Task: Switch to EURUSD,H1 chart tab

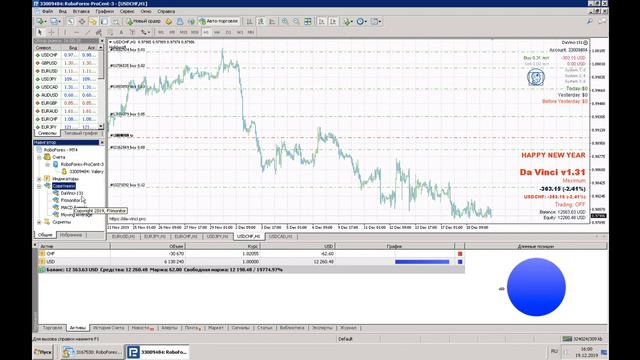Action: (x=123, y=237)
